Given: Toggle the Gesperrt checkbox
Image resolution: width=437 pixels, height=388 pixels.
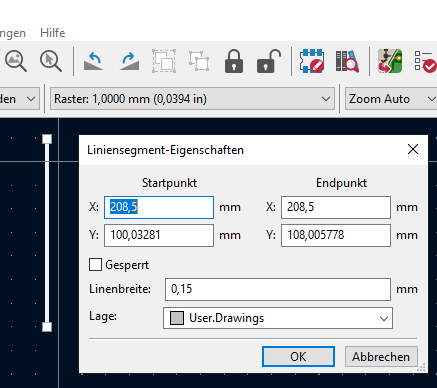Looking at the screenshot, I should pyautogui.click(x=95, y=265).
